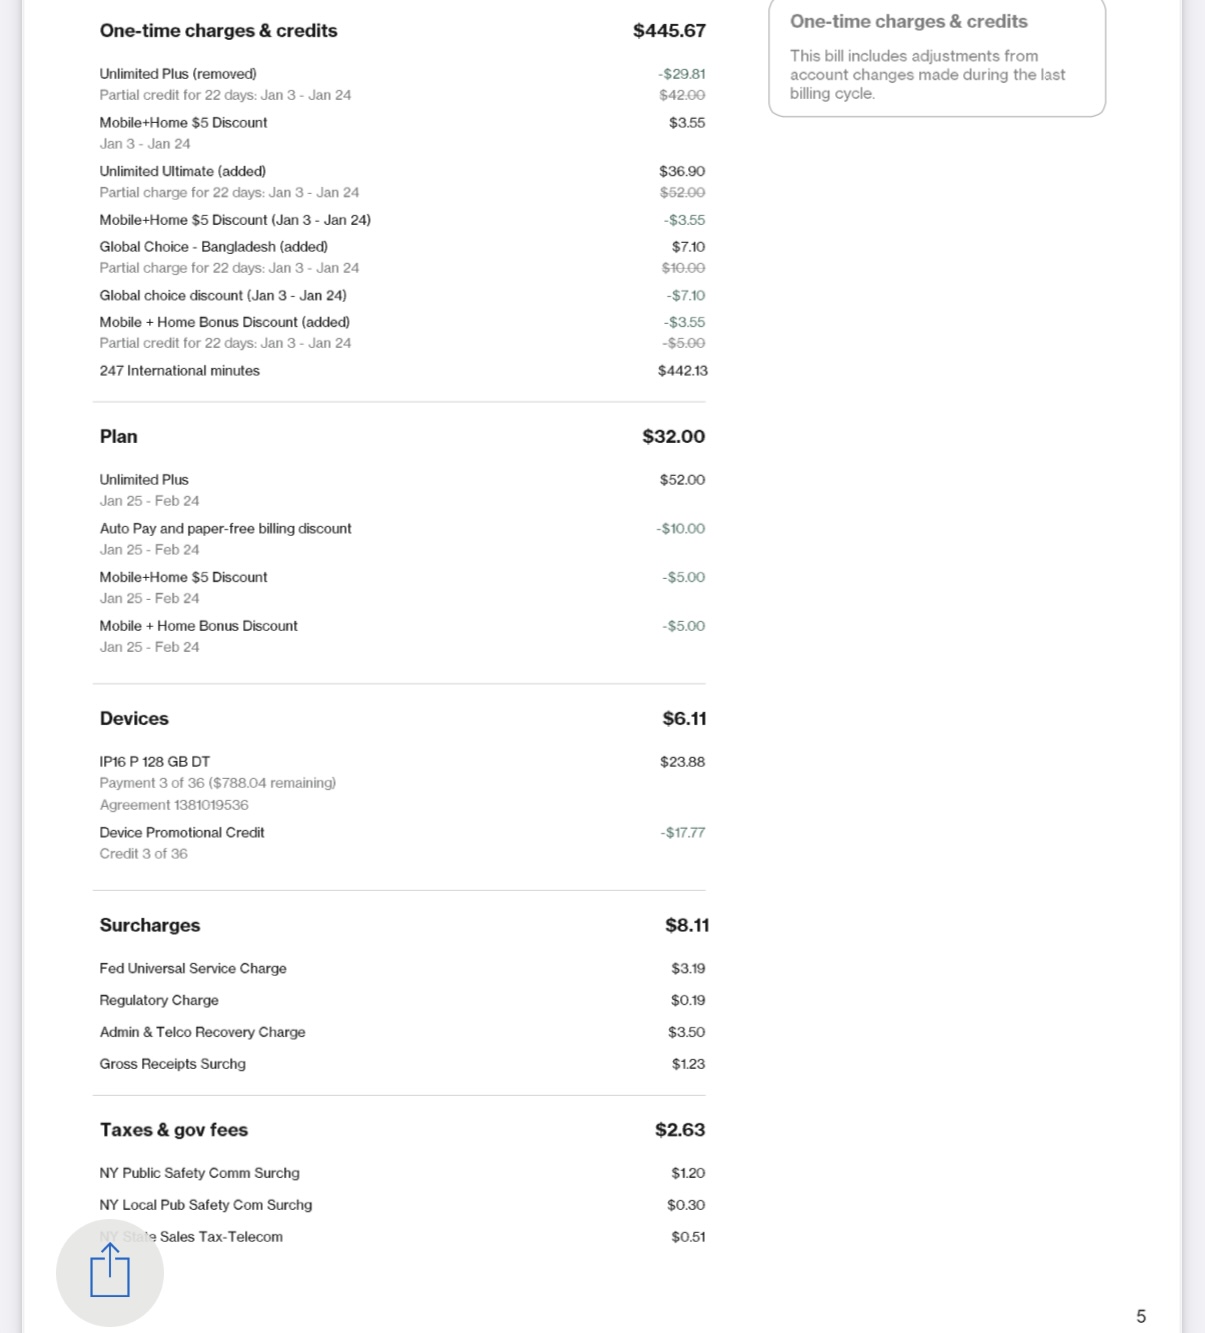Click the Devices section heading

click(x=134, y=719)
